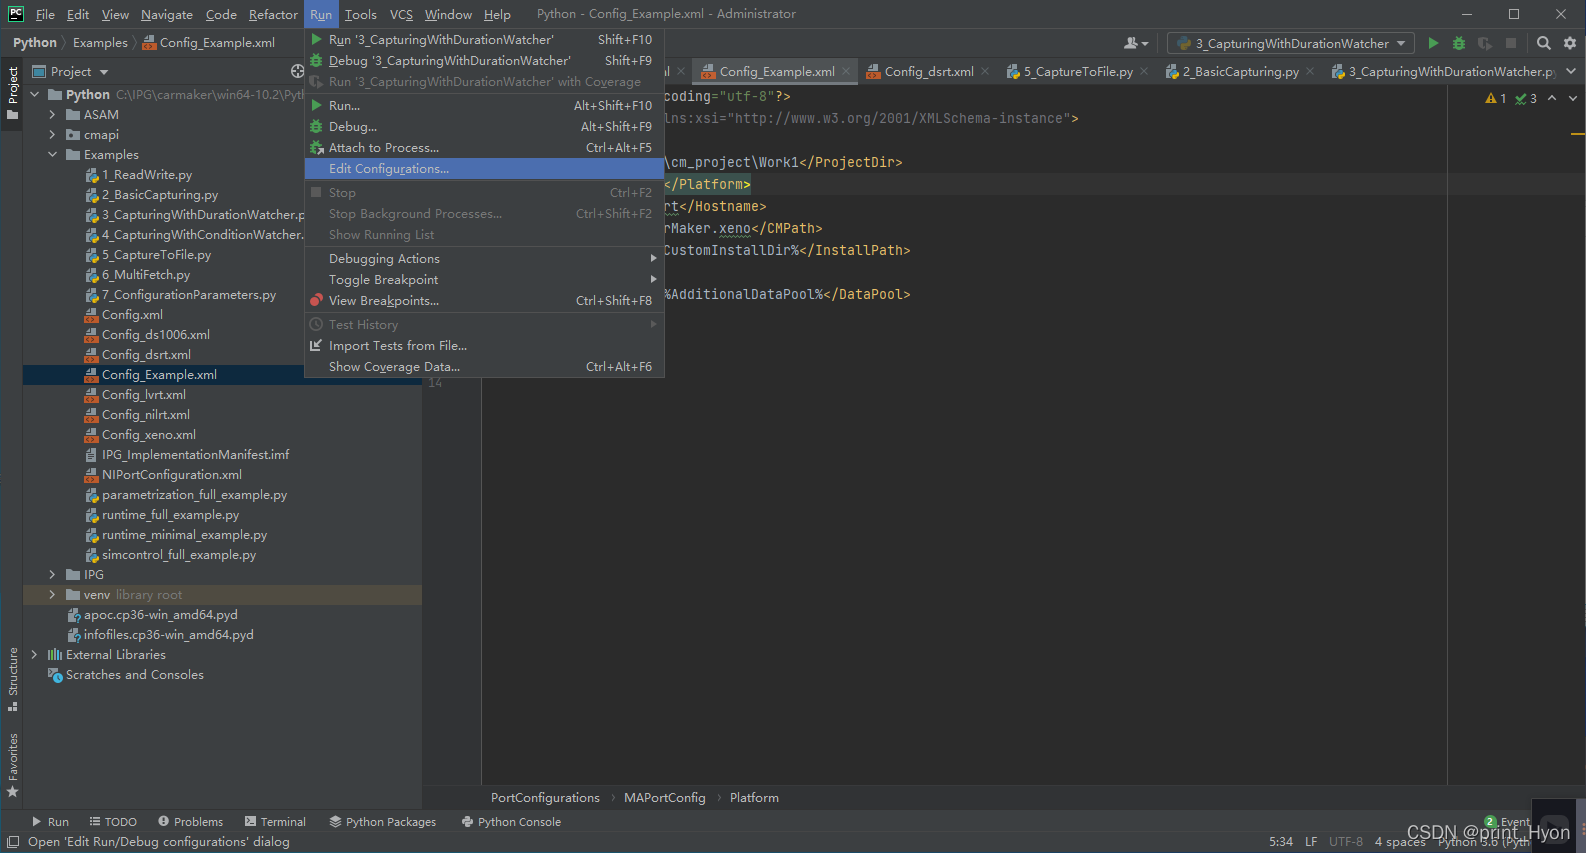The image size is (1586, 853).
Task: Toggle the Run tool window at bottom
Action: (x=50, y=822)
